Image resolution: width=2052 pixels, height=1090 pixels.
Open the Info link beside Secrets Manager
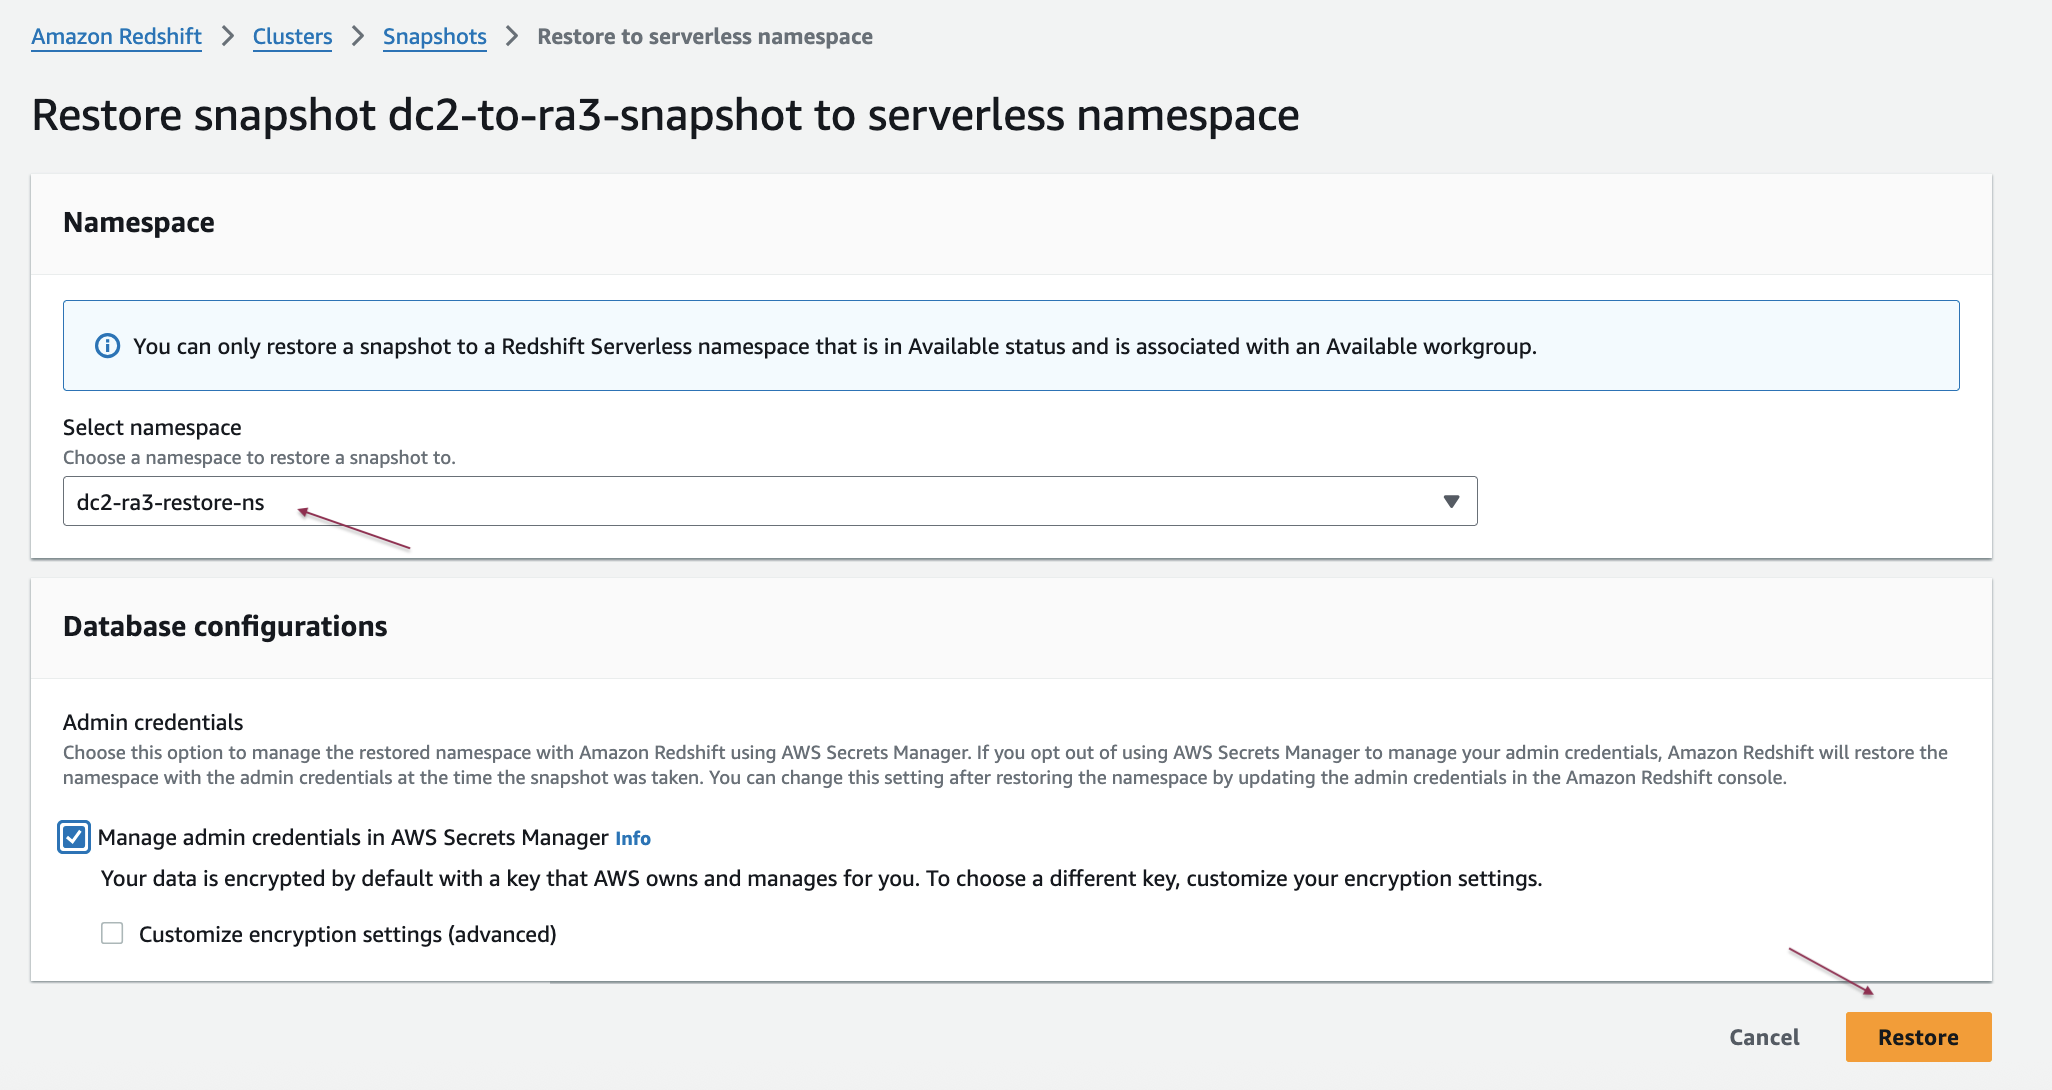pos(632,839)
